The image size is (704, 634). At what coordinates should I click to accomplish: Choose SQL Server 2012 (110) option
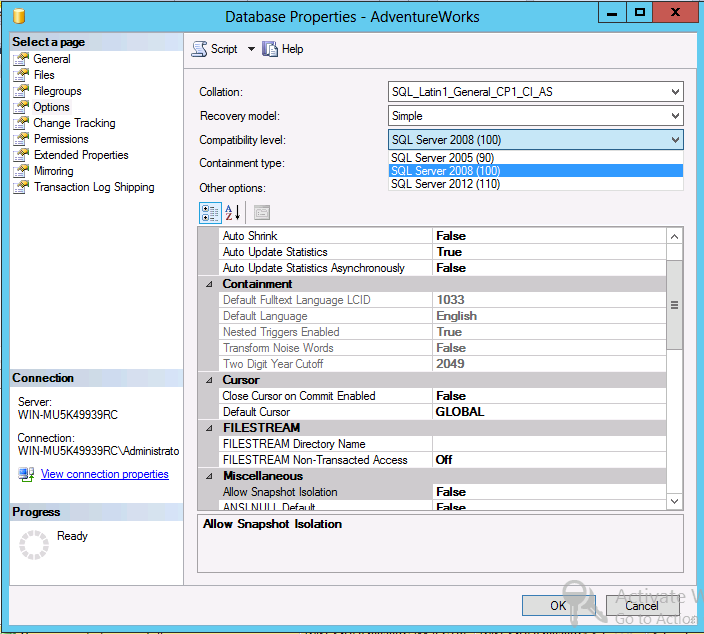(x=536, y=184)
